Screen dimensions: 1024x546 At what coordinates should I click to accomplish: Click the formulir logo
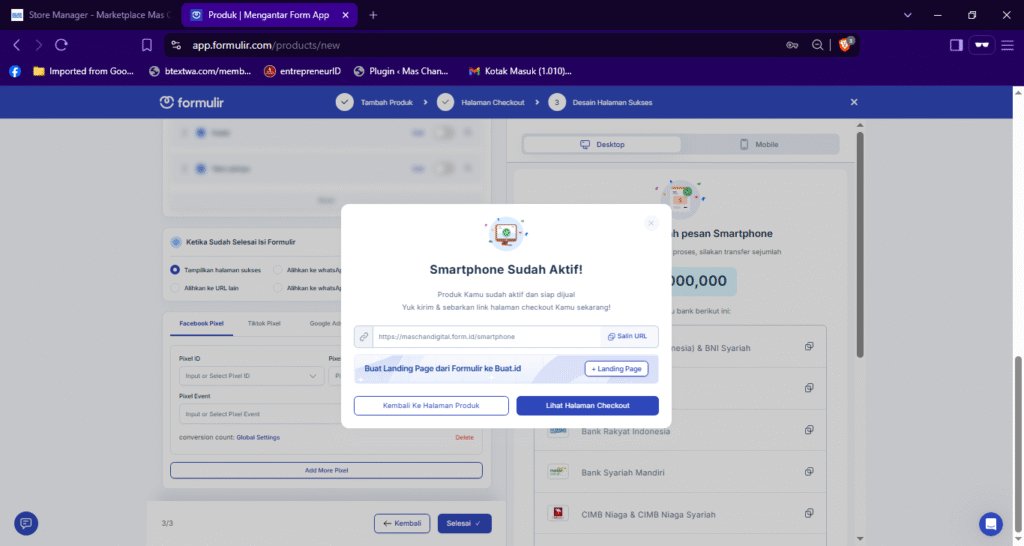tap(191, 103)
